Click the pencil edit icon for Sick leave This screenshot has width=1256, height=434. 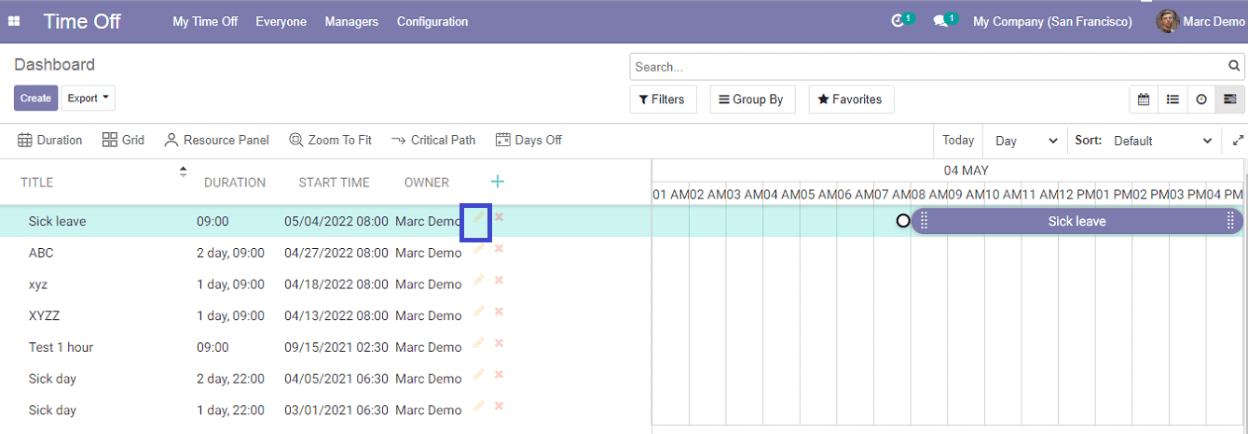[479, 219]
